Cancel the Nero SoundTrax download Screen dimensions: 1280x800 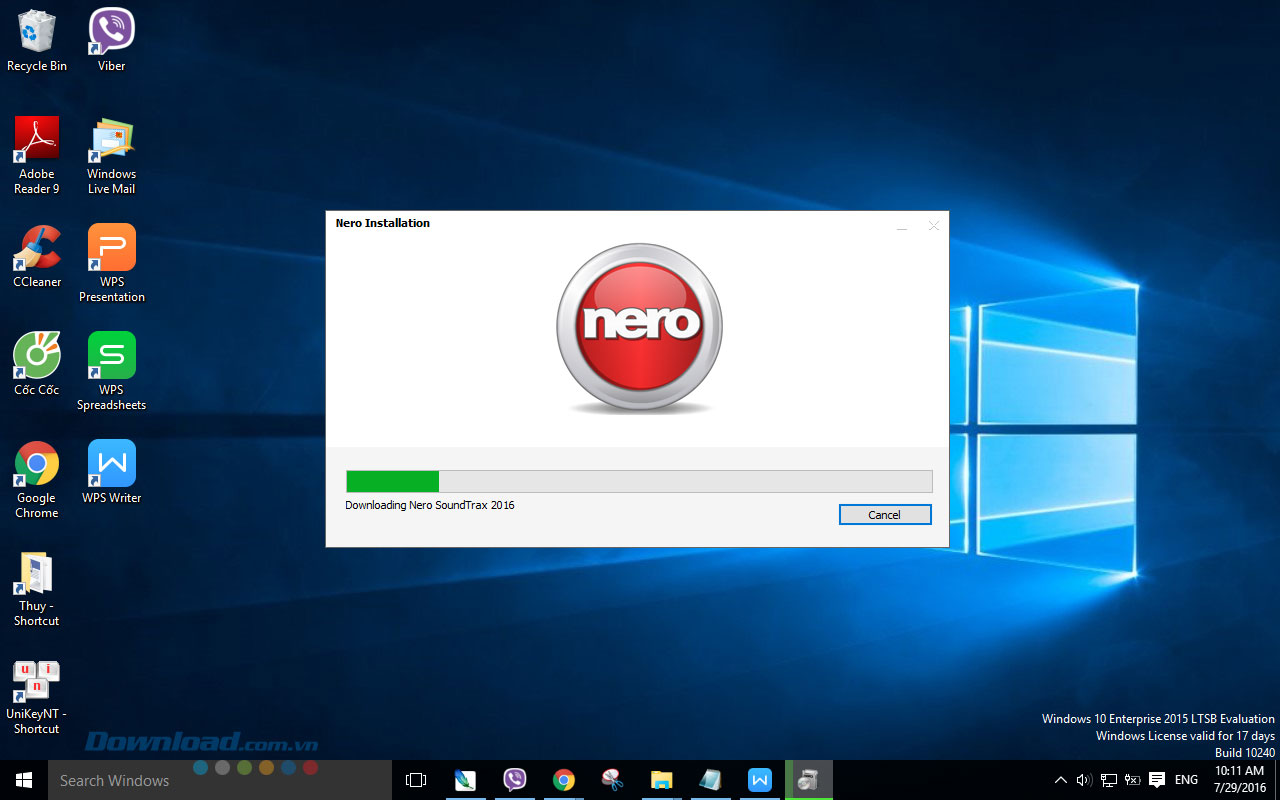coord(885,515)
